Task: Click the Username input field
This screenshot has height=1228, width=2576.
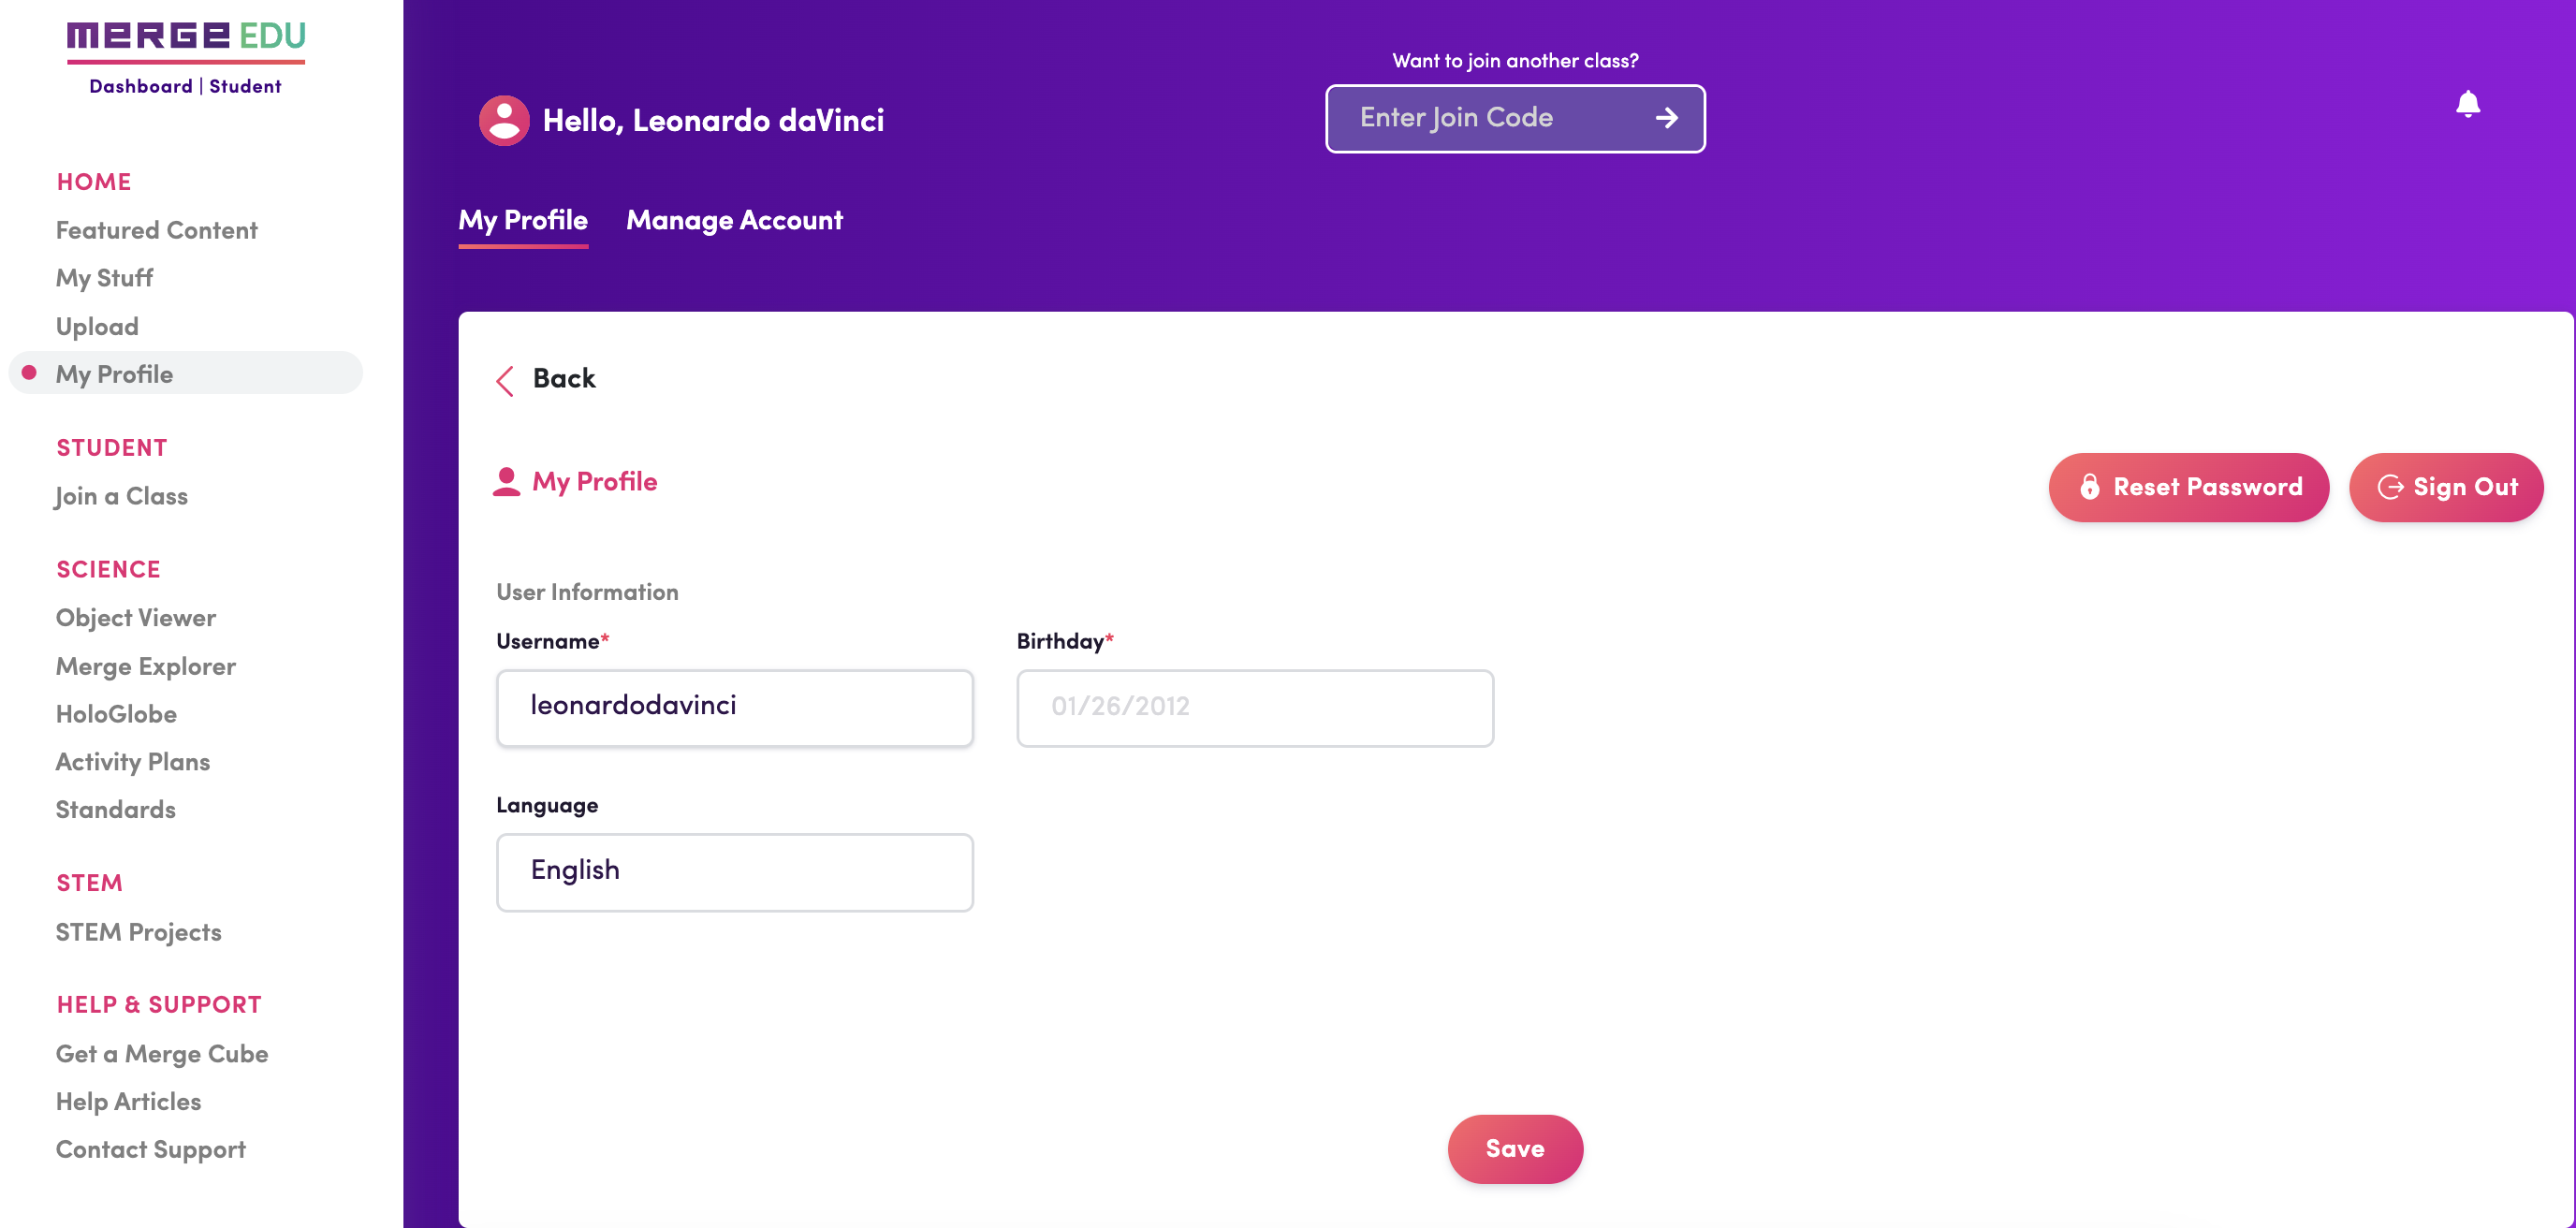Action: [735, 708]
